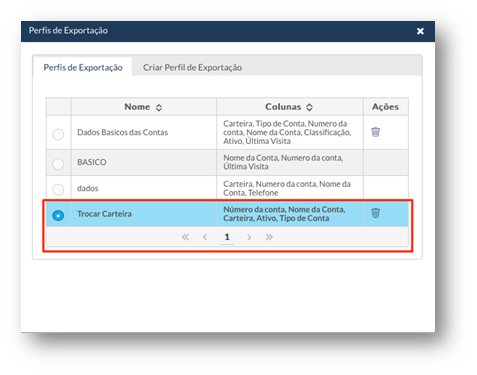Select Dados Basicos das Contas radio button

coord(58,134)
